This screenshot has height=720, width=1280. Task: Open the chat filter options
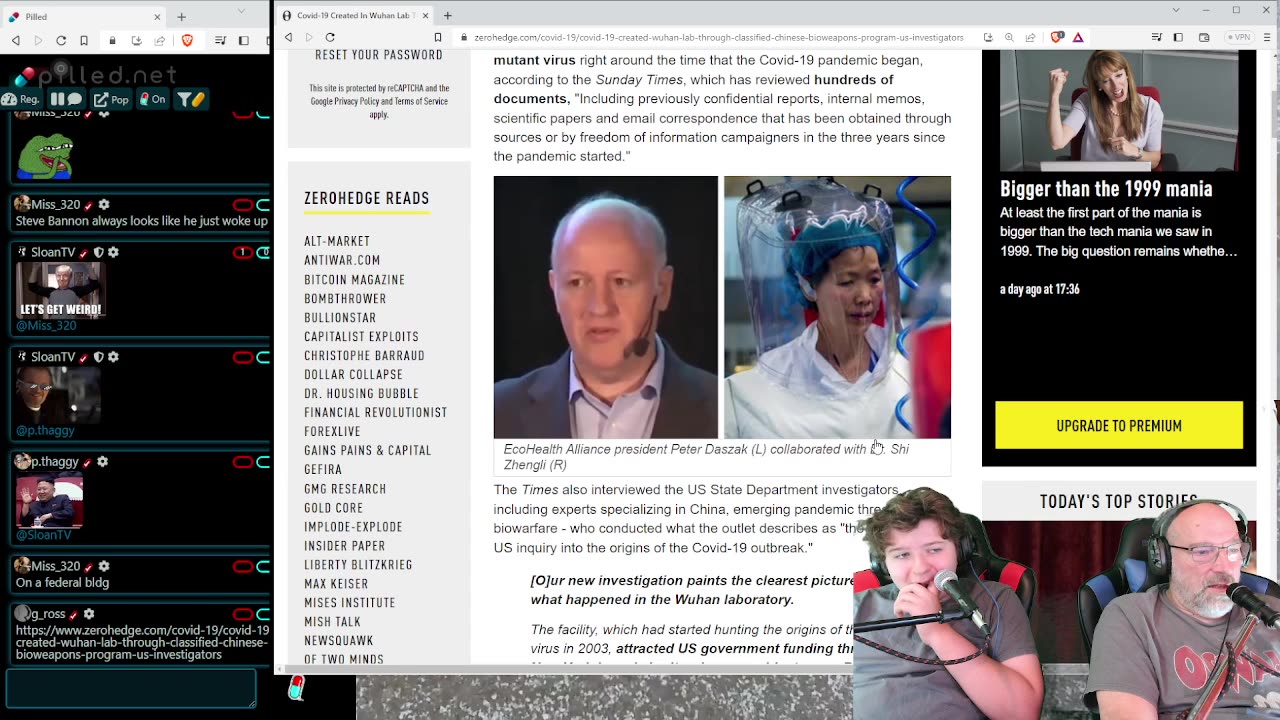click(x=191, y=99)
